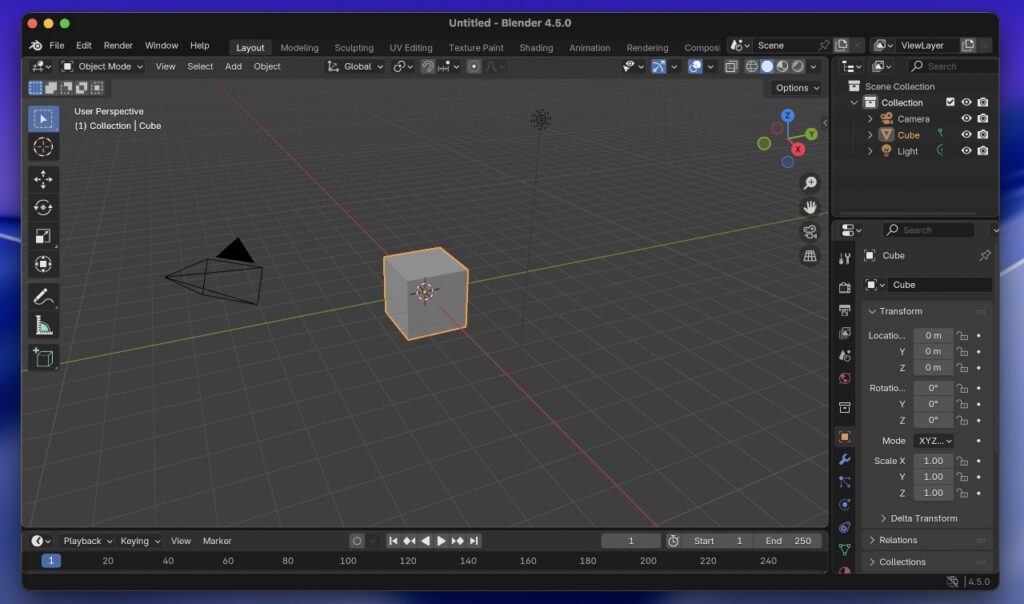Open the Options dropdown in viewport

coord(797,87)
